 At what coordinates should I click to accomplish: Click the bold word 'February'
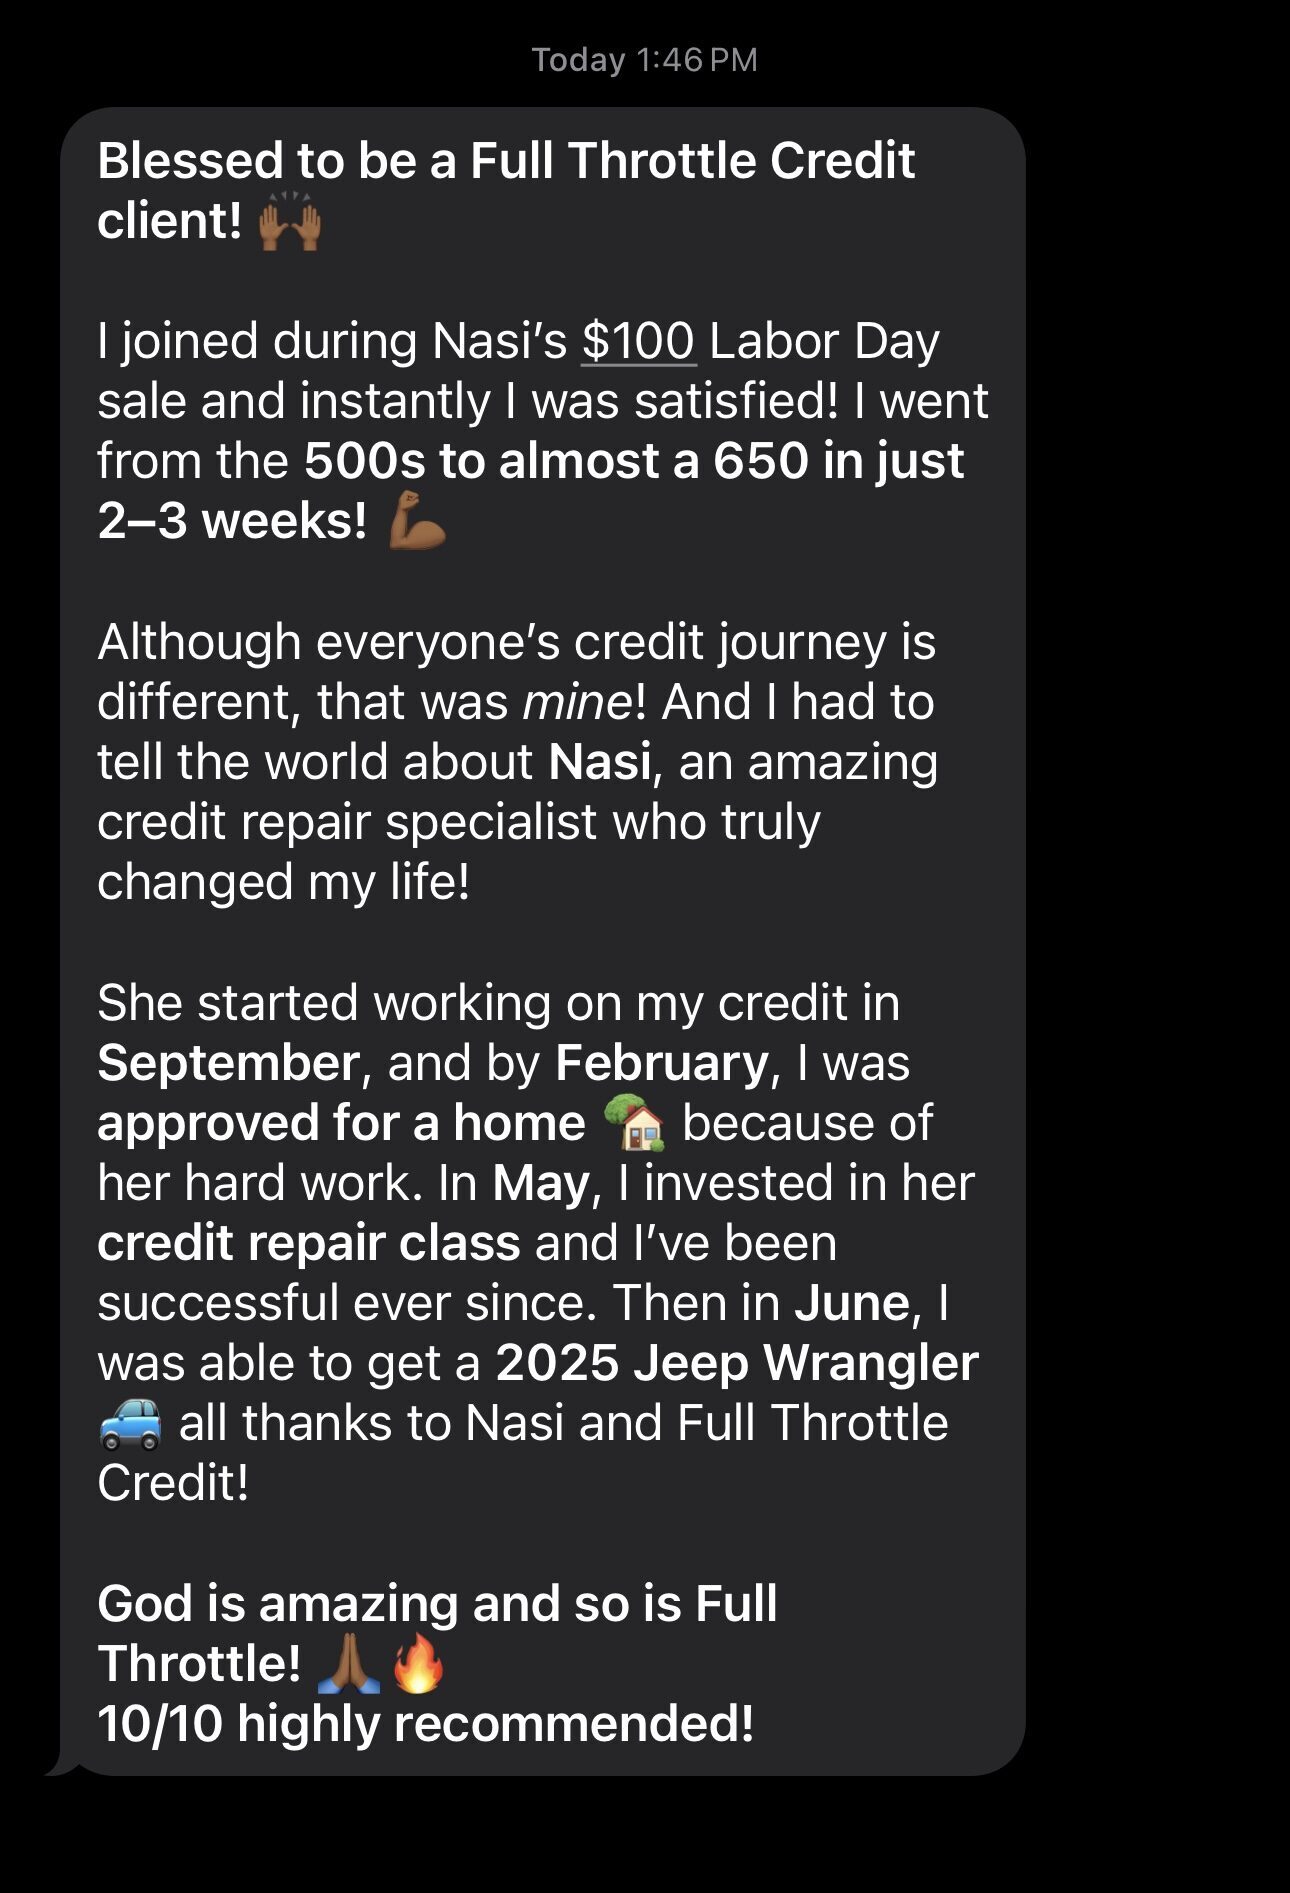[661, 1063]
